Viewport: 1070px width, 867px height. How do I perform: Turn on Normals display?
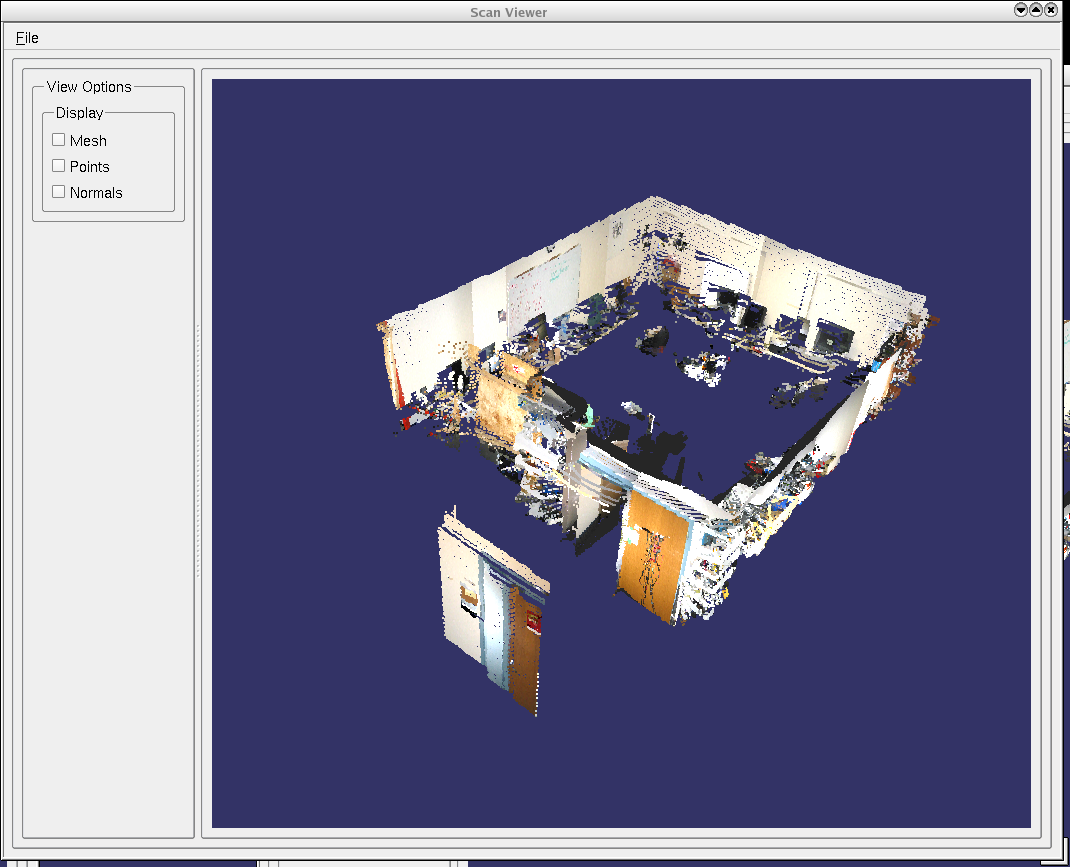point(59,193)
